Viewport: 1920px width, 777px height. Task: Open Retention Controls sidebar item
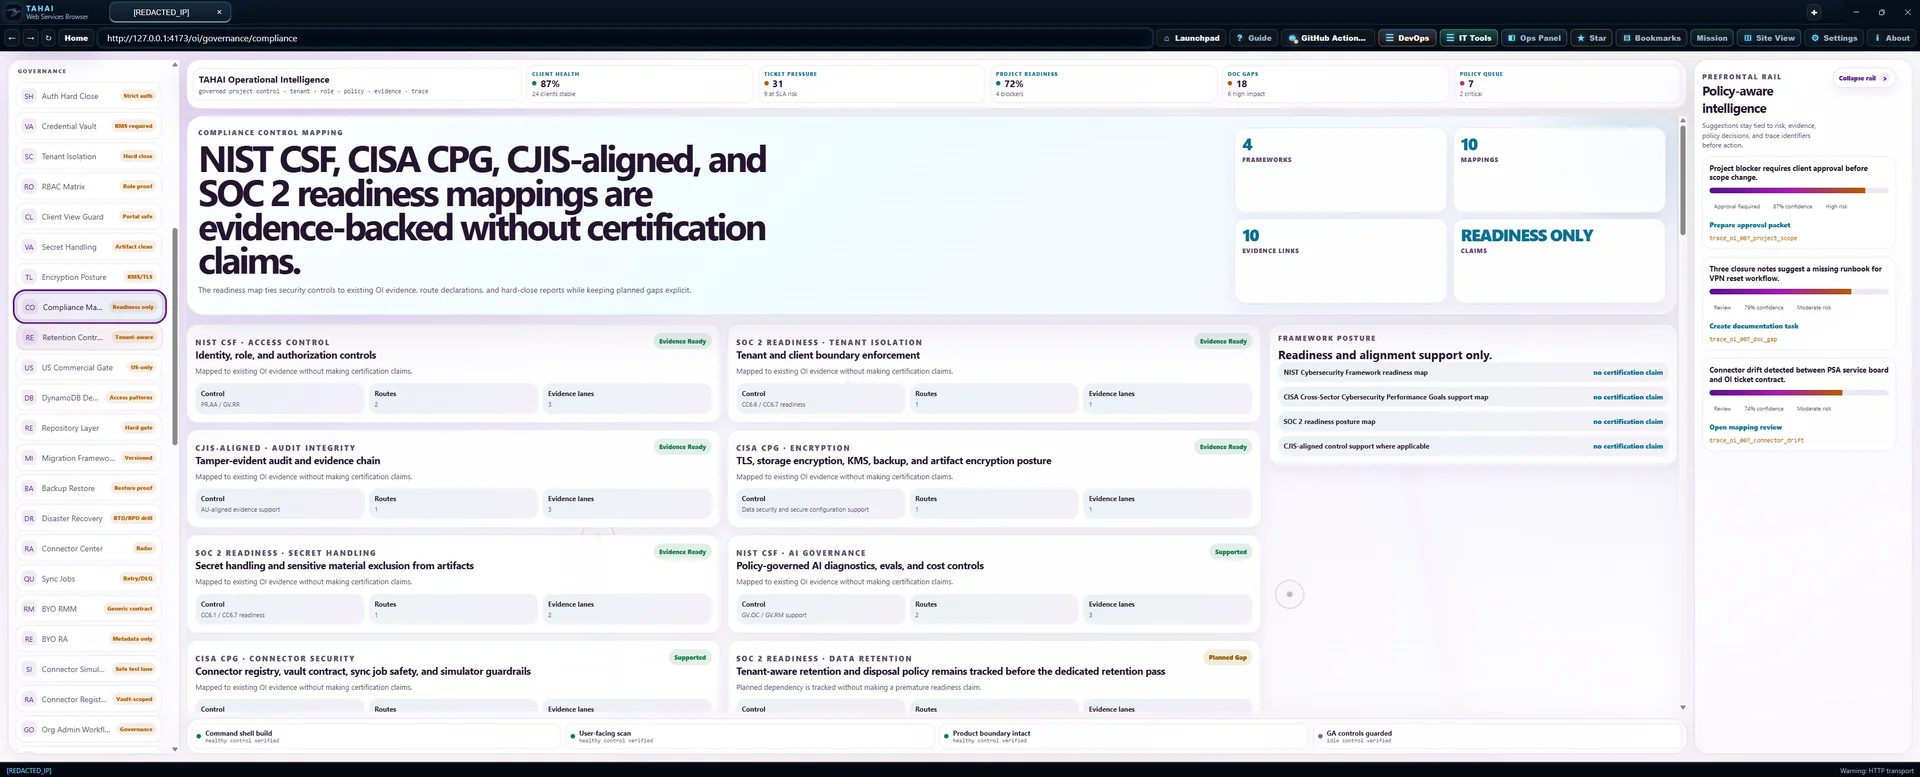(x=89, y=337)
